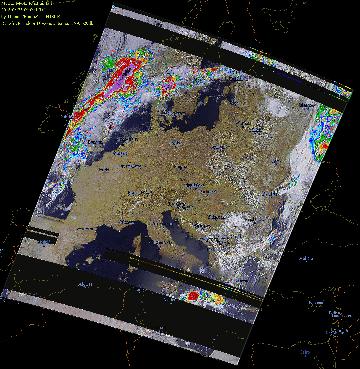
Task: Click the round white cloud patch over Russia
Action: [x=278, y=107]
